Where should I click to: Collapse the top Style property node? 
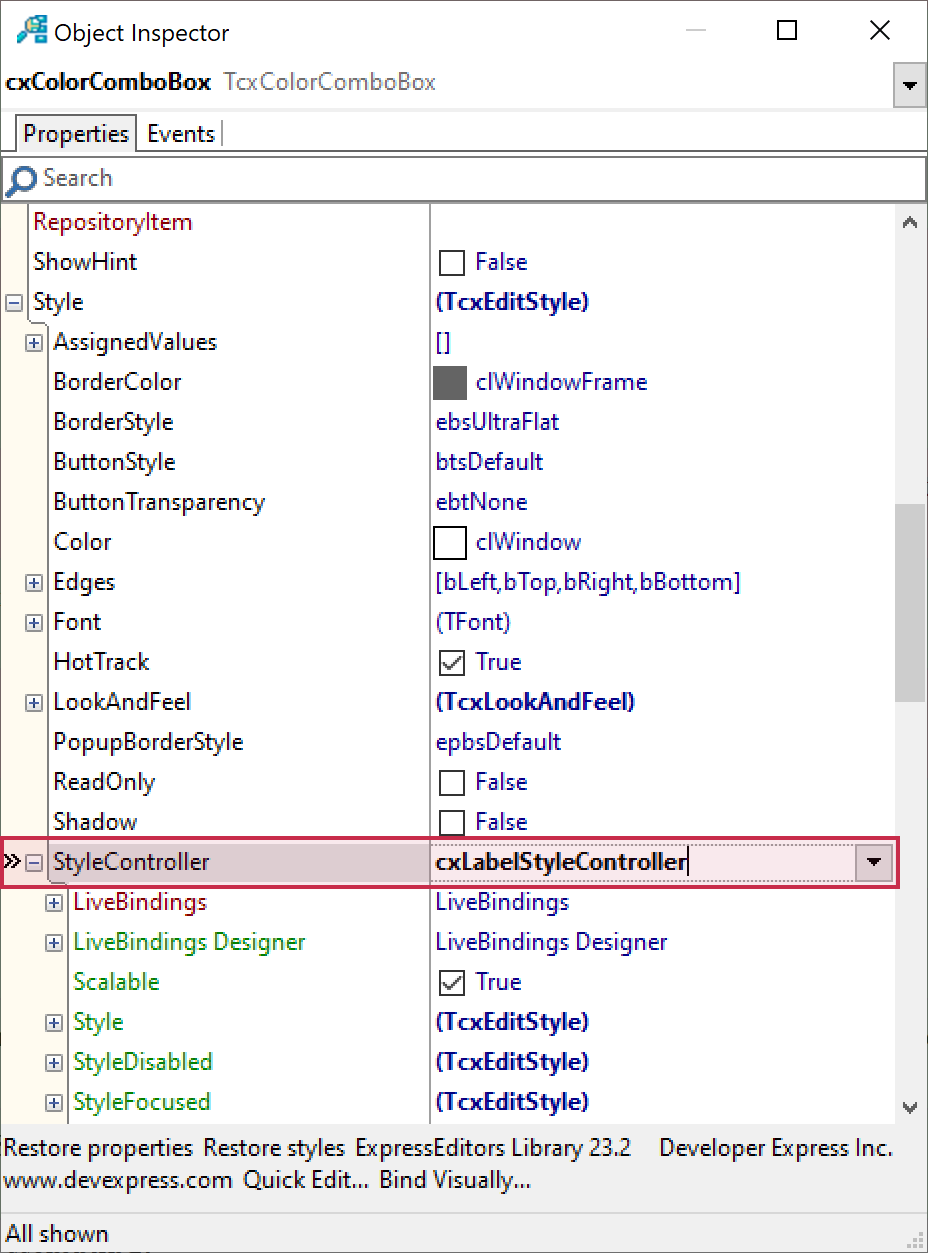pyautogui.click(x=14, y=302)
